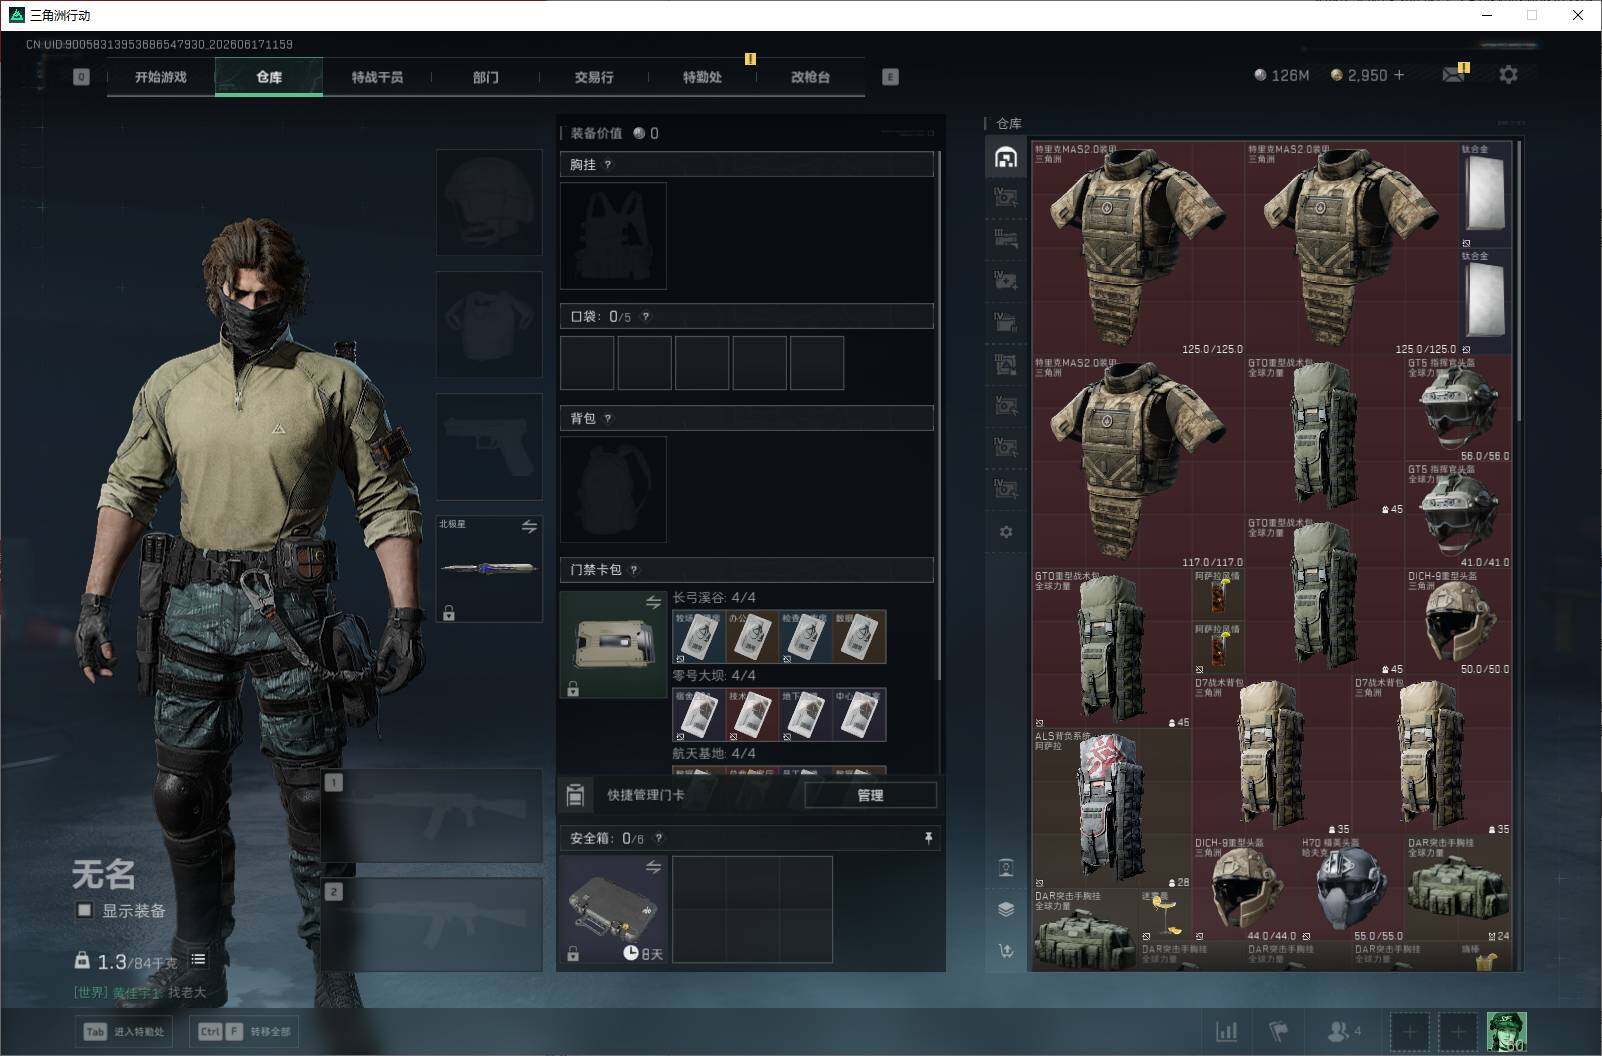Viewport: 1602px width, 1056px height.
Task: Open the help icon next to 门禁卡包
Action: pos(634,570)
